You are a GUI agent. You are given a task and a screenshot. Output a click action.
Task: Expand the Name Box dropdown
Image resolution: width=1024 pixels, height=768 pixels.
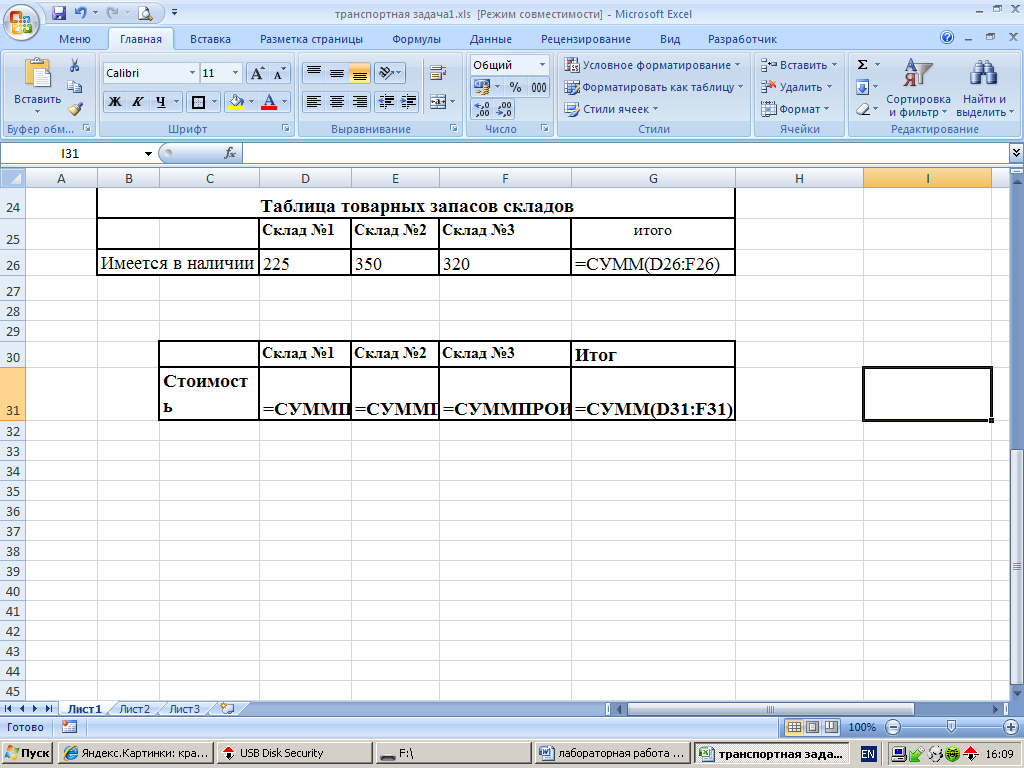(x=148, y=153)
